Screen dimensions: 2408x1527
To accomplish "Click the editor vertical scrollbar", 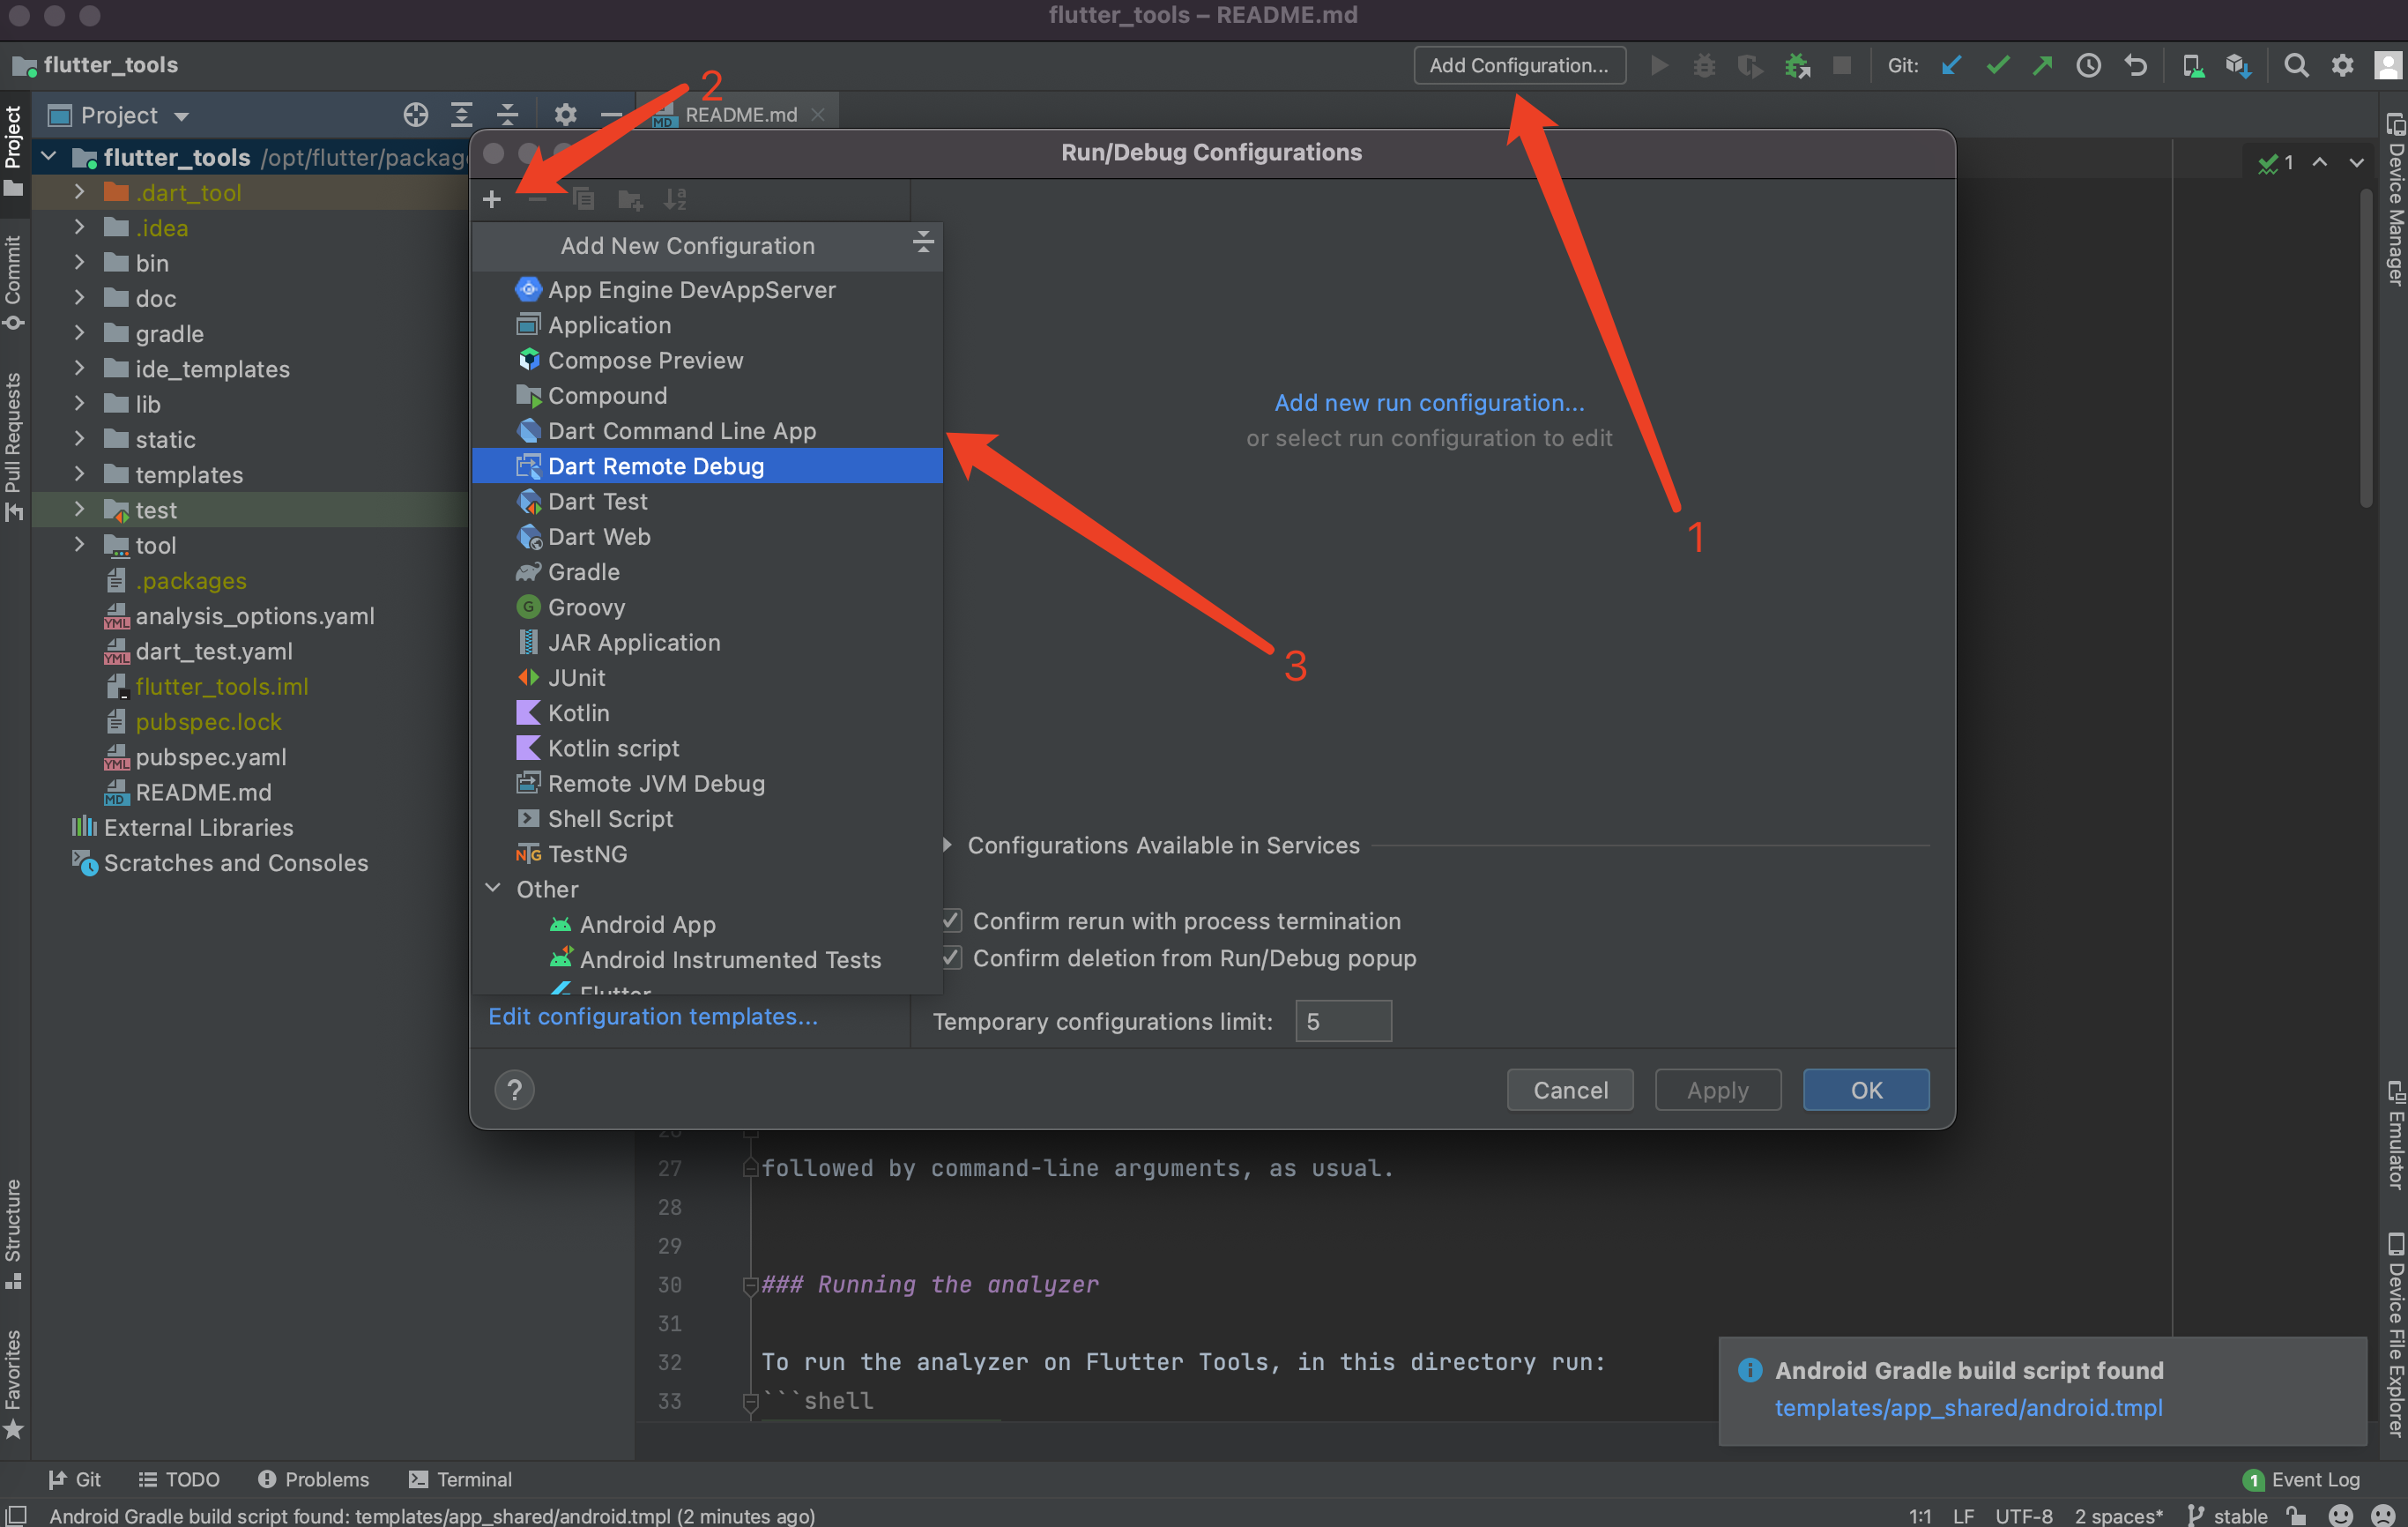I will pyautogui.click(x=2365, y=350).
